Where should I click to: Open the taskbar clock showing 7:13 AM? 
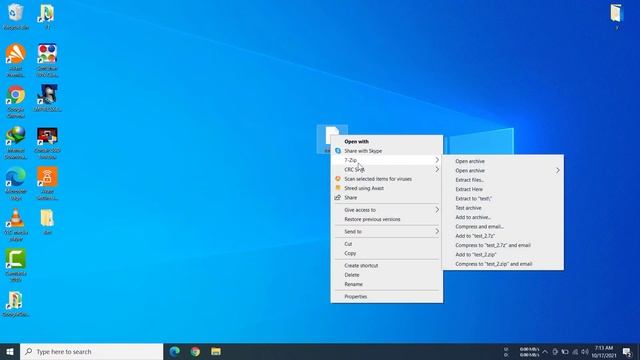[x=604, y=351]
